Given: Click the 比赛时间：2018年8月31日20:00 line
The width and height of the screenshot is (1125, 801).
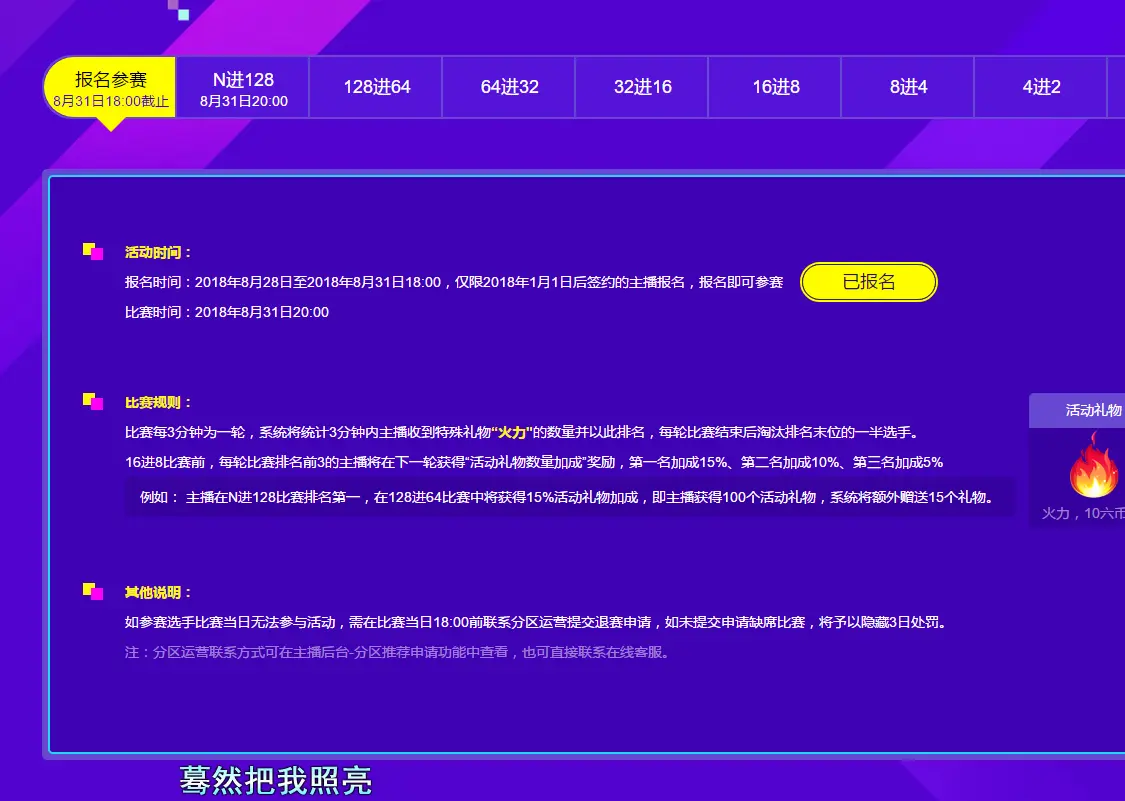Looking at the screenshot, I should tap(227, 312).
